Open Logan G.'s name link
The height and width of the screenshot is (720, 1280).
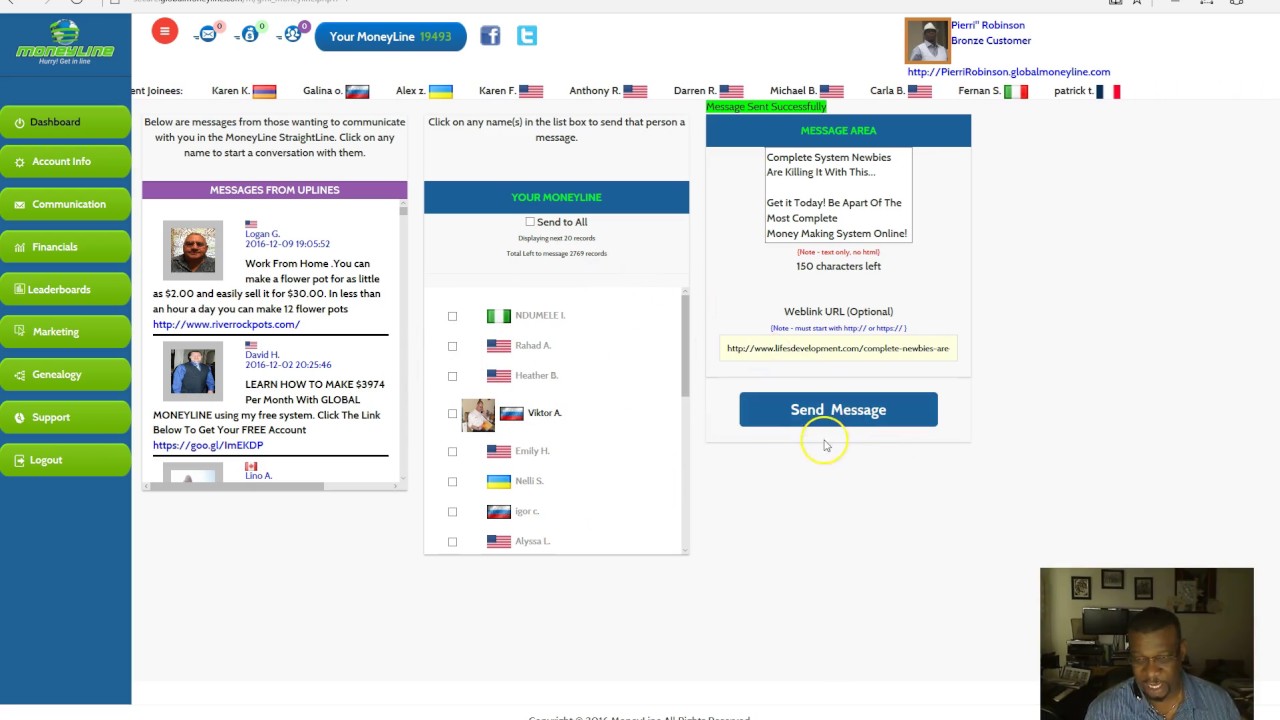(x=262, y=234)
